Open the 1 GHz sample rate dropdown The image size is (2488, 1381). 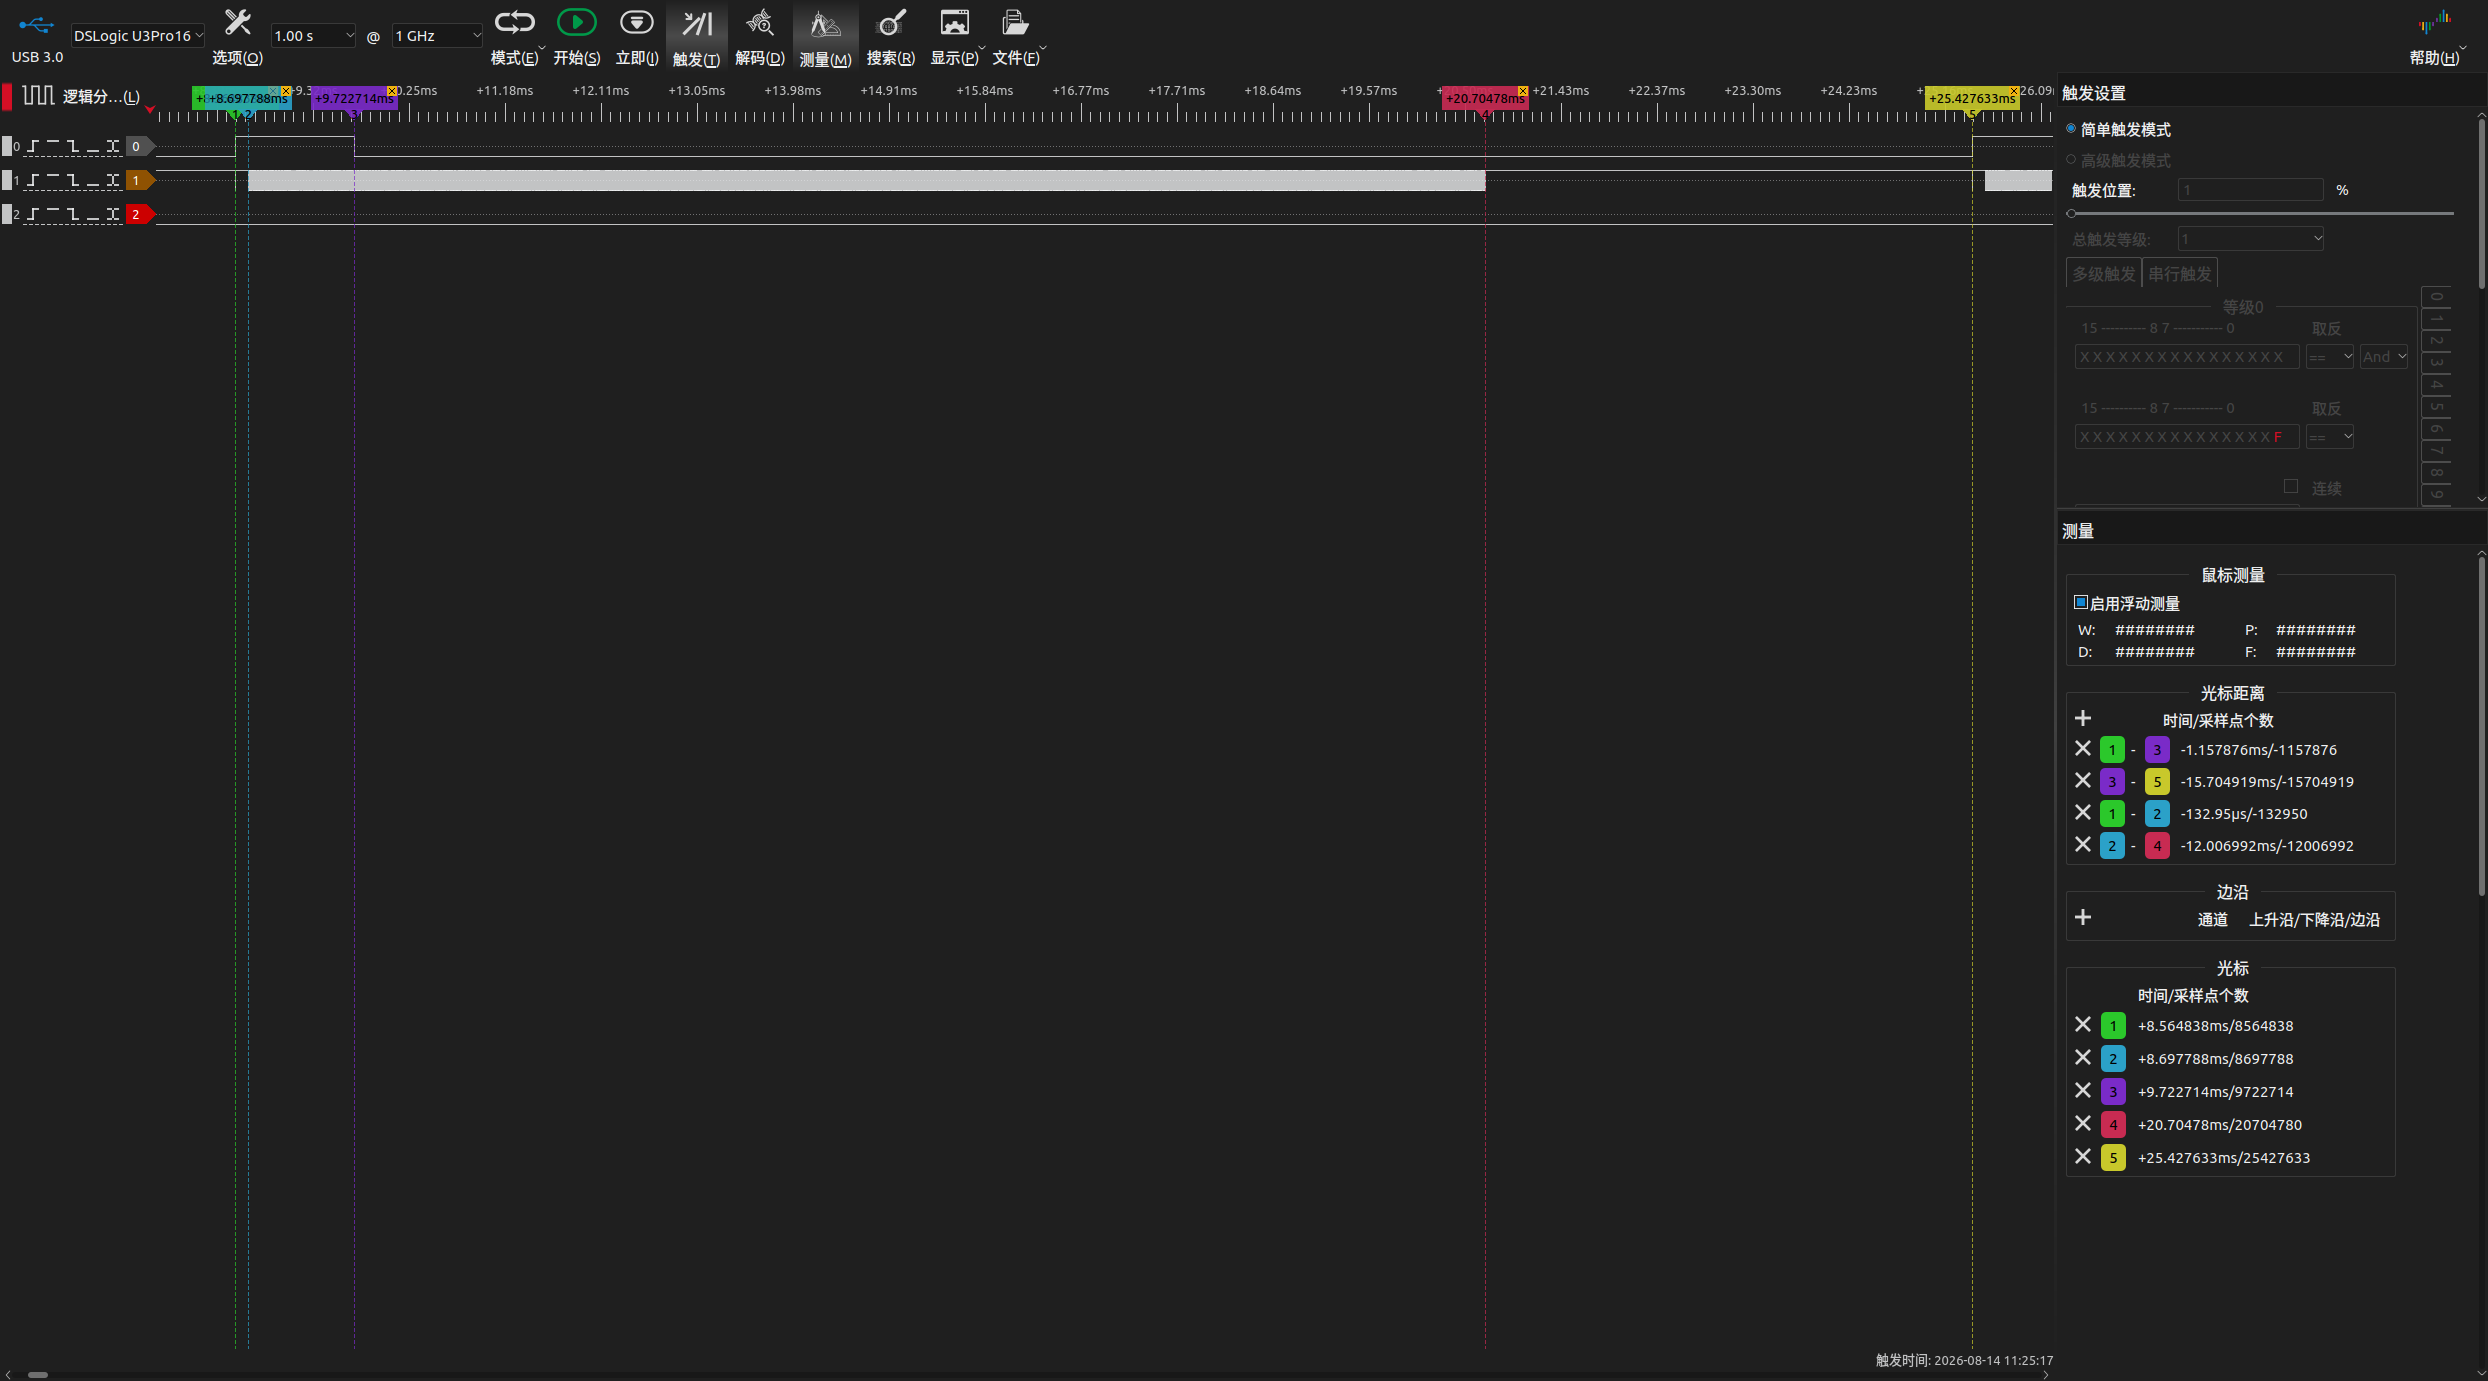pyautogui.click(x=437, y=36)
